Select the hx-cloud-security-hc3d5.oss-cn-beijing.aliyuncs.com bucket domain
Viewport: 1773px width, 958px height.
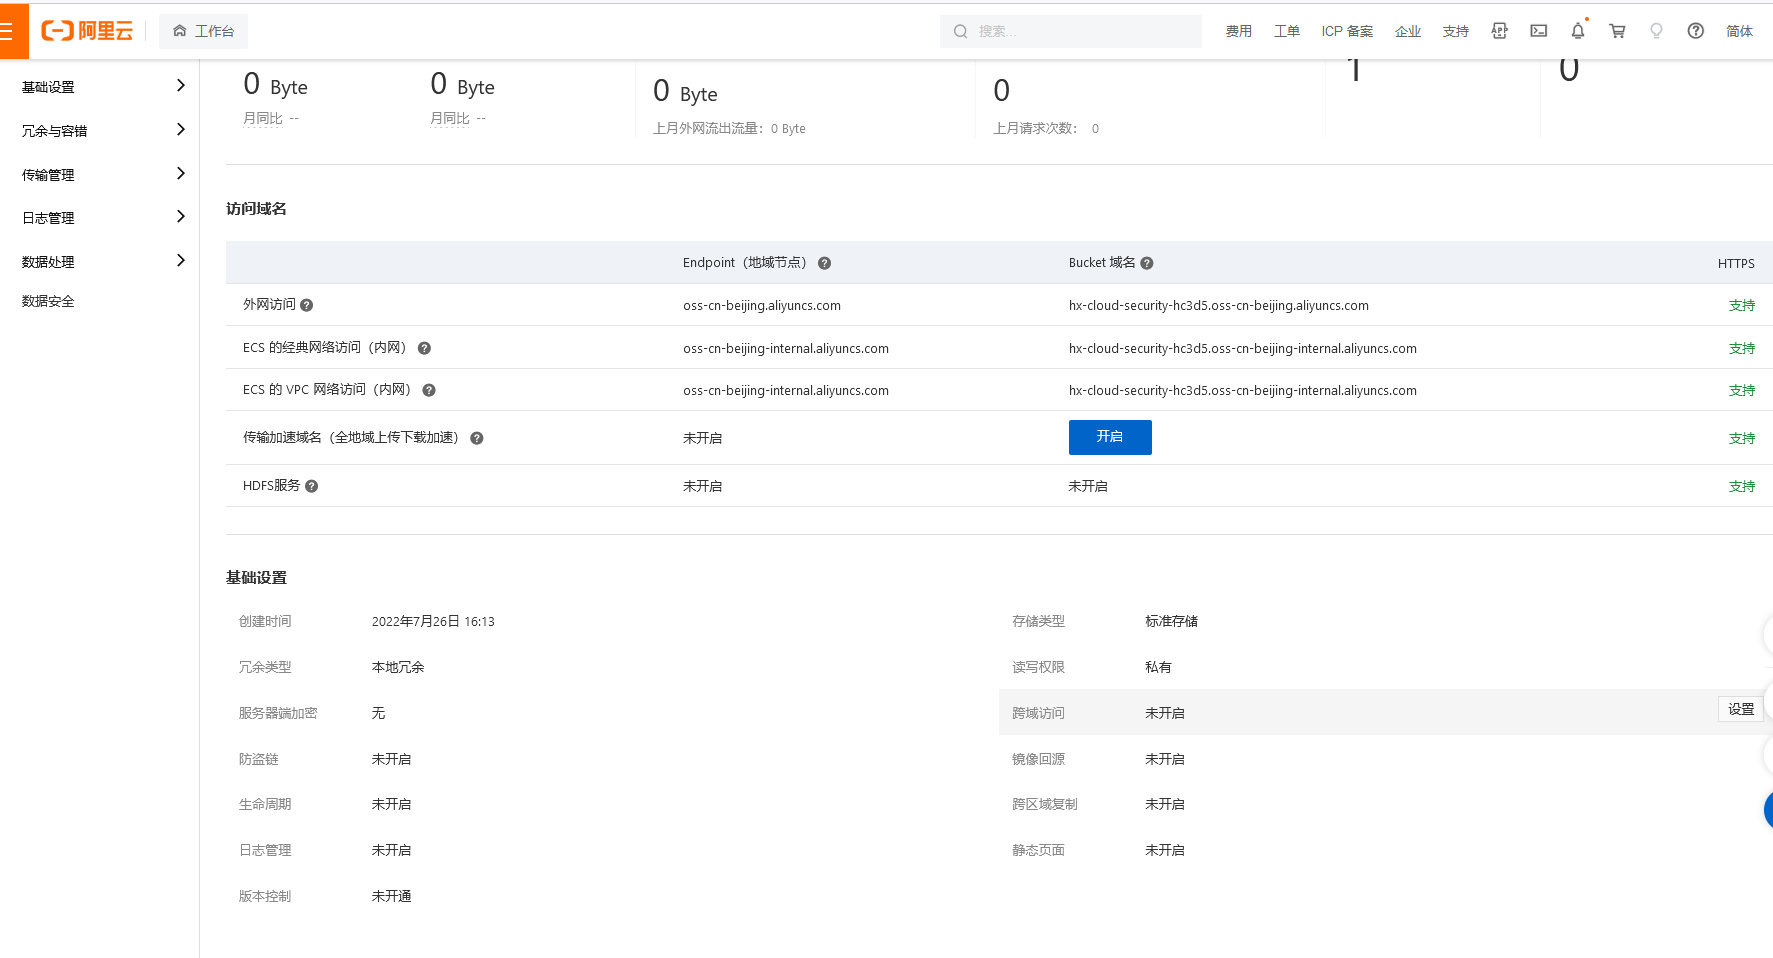[x=1219, y=305]
